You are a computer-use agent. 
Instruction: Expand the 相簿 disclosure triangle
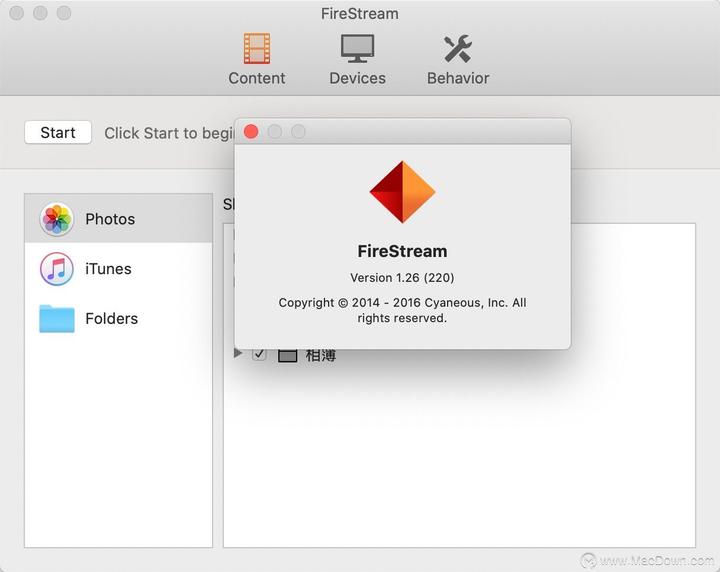[x=238, y=353]
